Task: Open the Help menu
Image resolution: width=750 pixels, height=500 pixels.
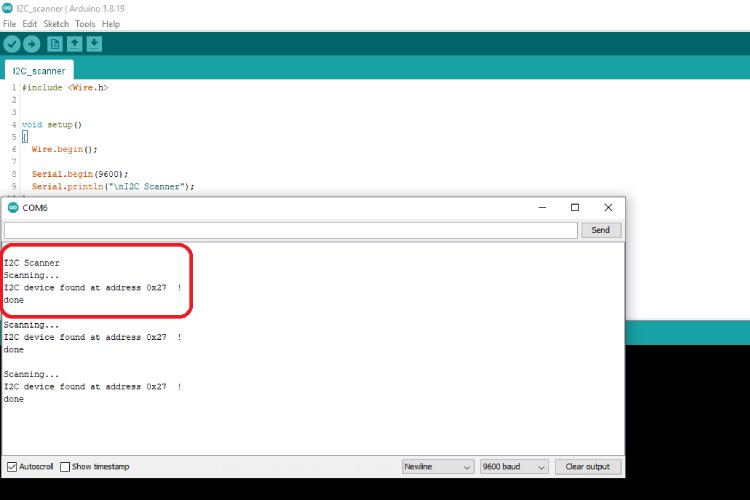Action: point(111,23)
